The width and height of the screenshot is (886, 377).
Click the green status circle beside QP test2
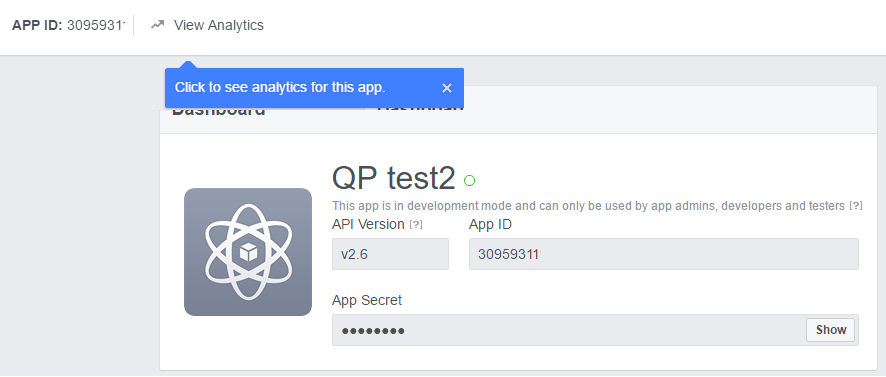[x=470, y=181]
